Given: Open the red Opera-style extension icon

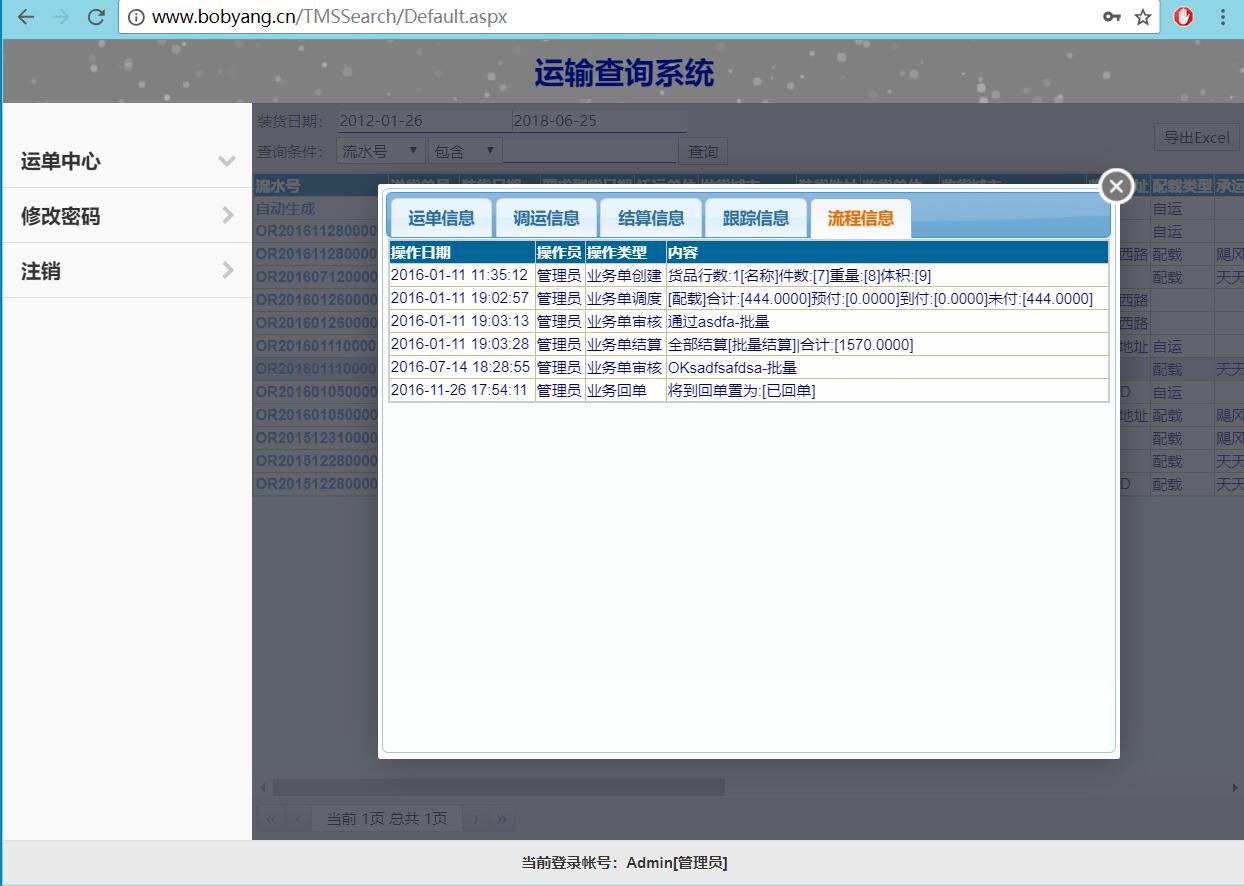Looking at the screenshot, I should [1183, 17].
